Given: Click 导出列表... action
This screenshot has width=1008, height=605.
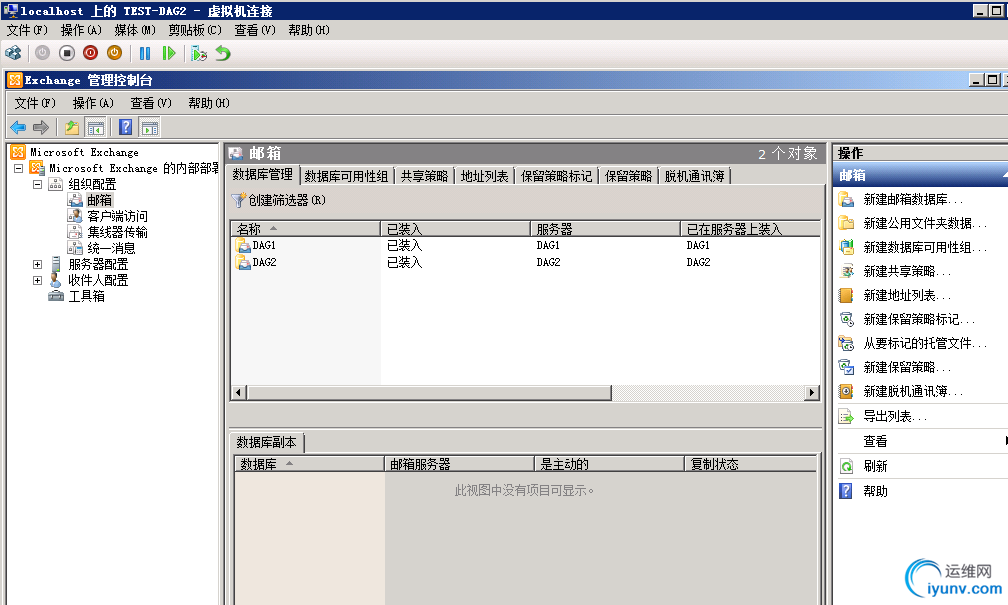Looking at the screenshot, I should (x=895, y=417).
